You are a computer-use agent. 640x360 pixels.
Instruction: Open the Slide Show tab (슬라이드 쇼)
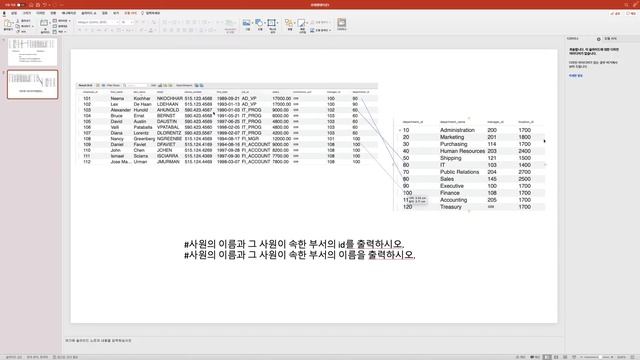point(88,13)
